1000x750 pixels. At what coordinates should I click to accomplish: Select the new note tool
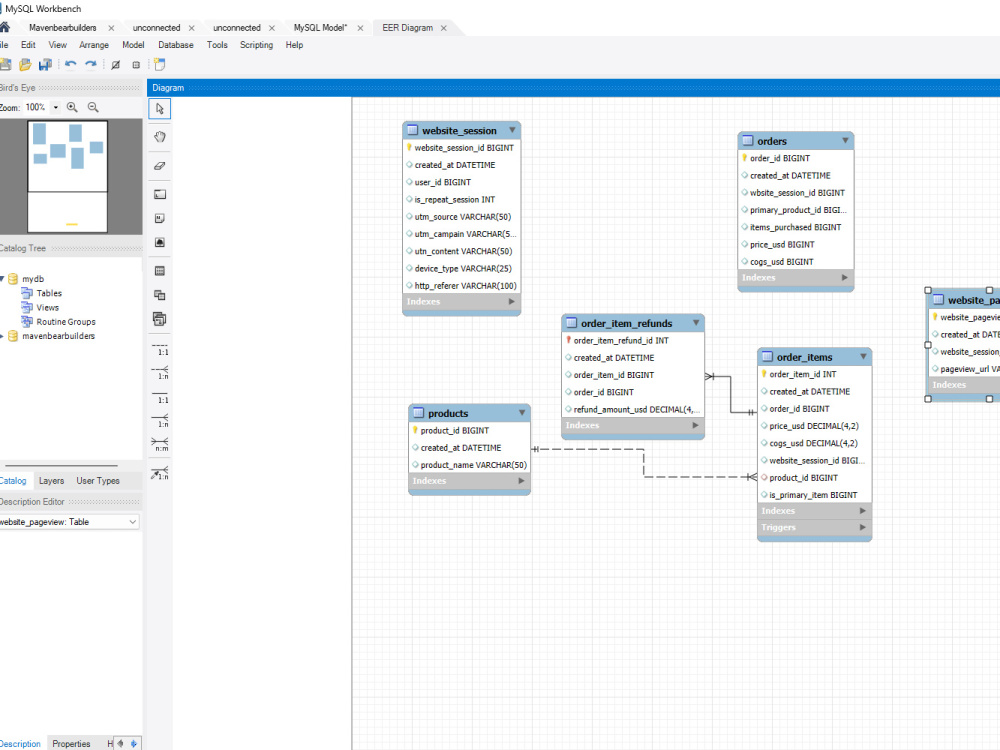pyautogui.click(x=159, y=218)
